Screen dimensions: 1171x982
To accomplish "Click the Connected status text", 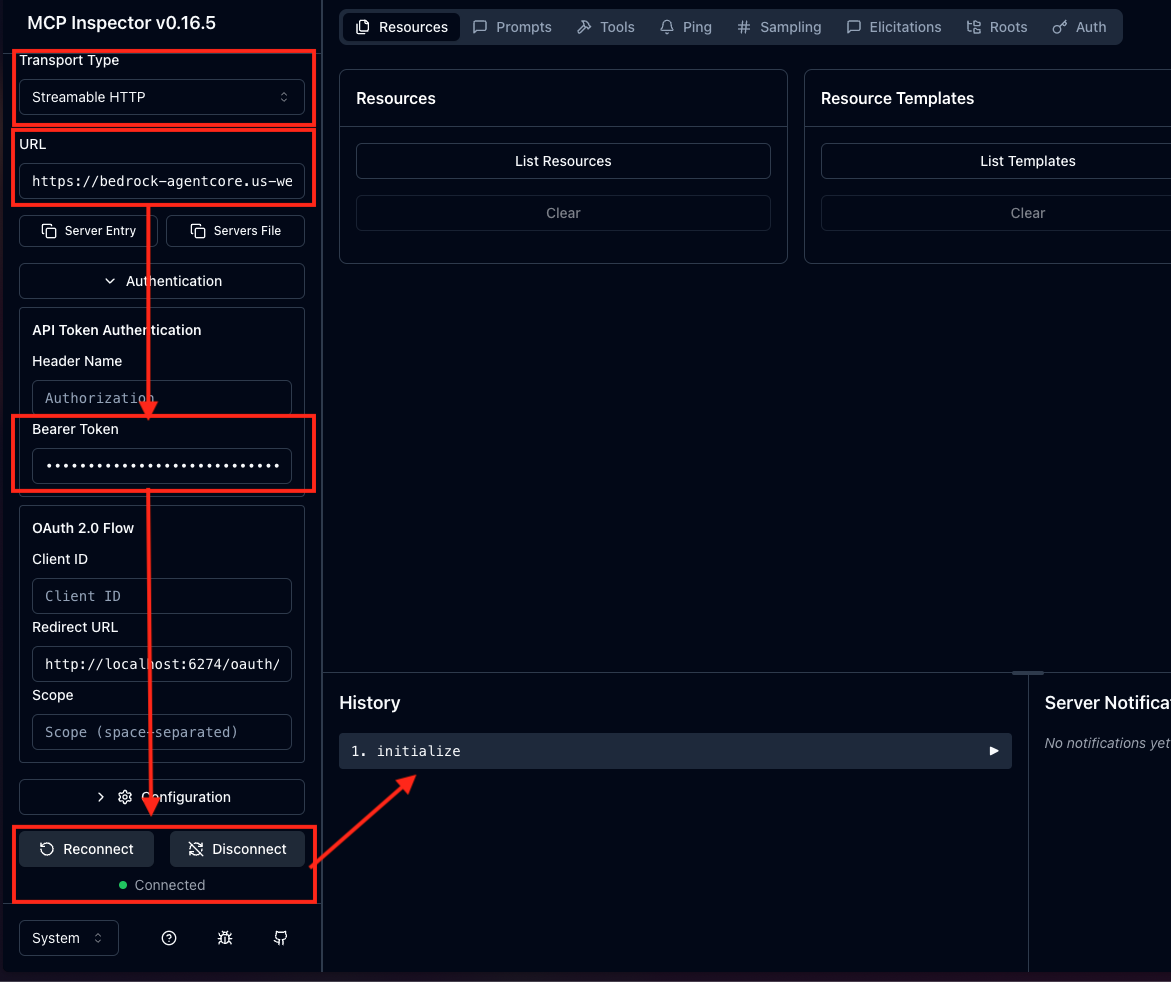I will 170,885.
